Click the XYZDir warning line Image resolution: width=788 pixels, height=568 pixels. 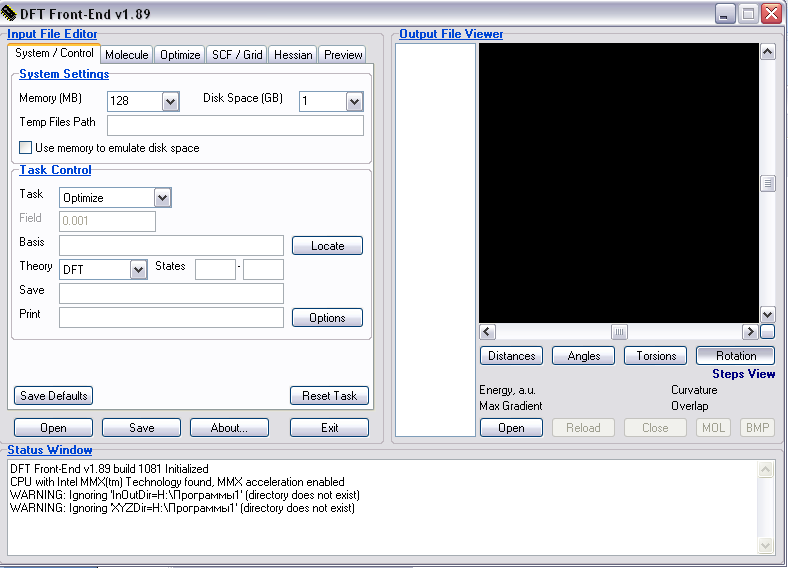click(x=182, y=508)
